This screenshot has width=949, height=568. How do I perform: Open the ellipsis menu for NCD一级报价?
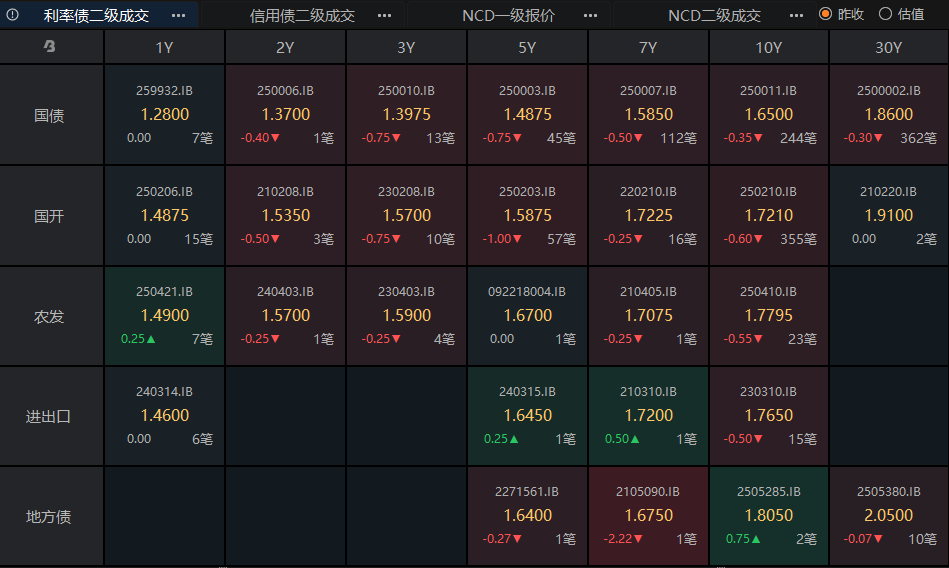click(590, 15)
